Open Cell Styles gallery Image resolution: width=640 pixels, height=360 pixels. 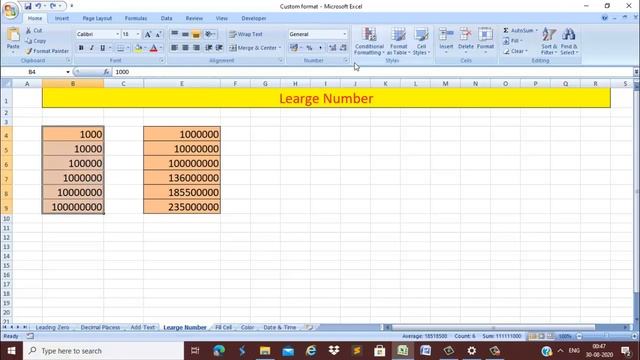(x=421, y=41)
